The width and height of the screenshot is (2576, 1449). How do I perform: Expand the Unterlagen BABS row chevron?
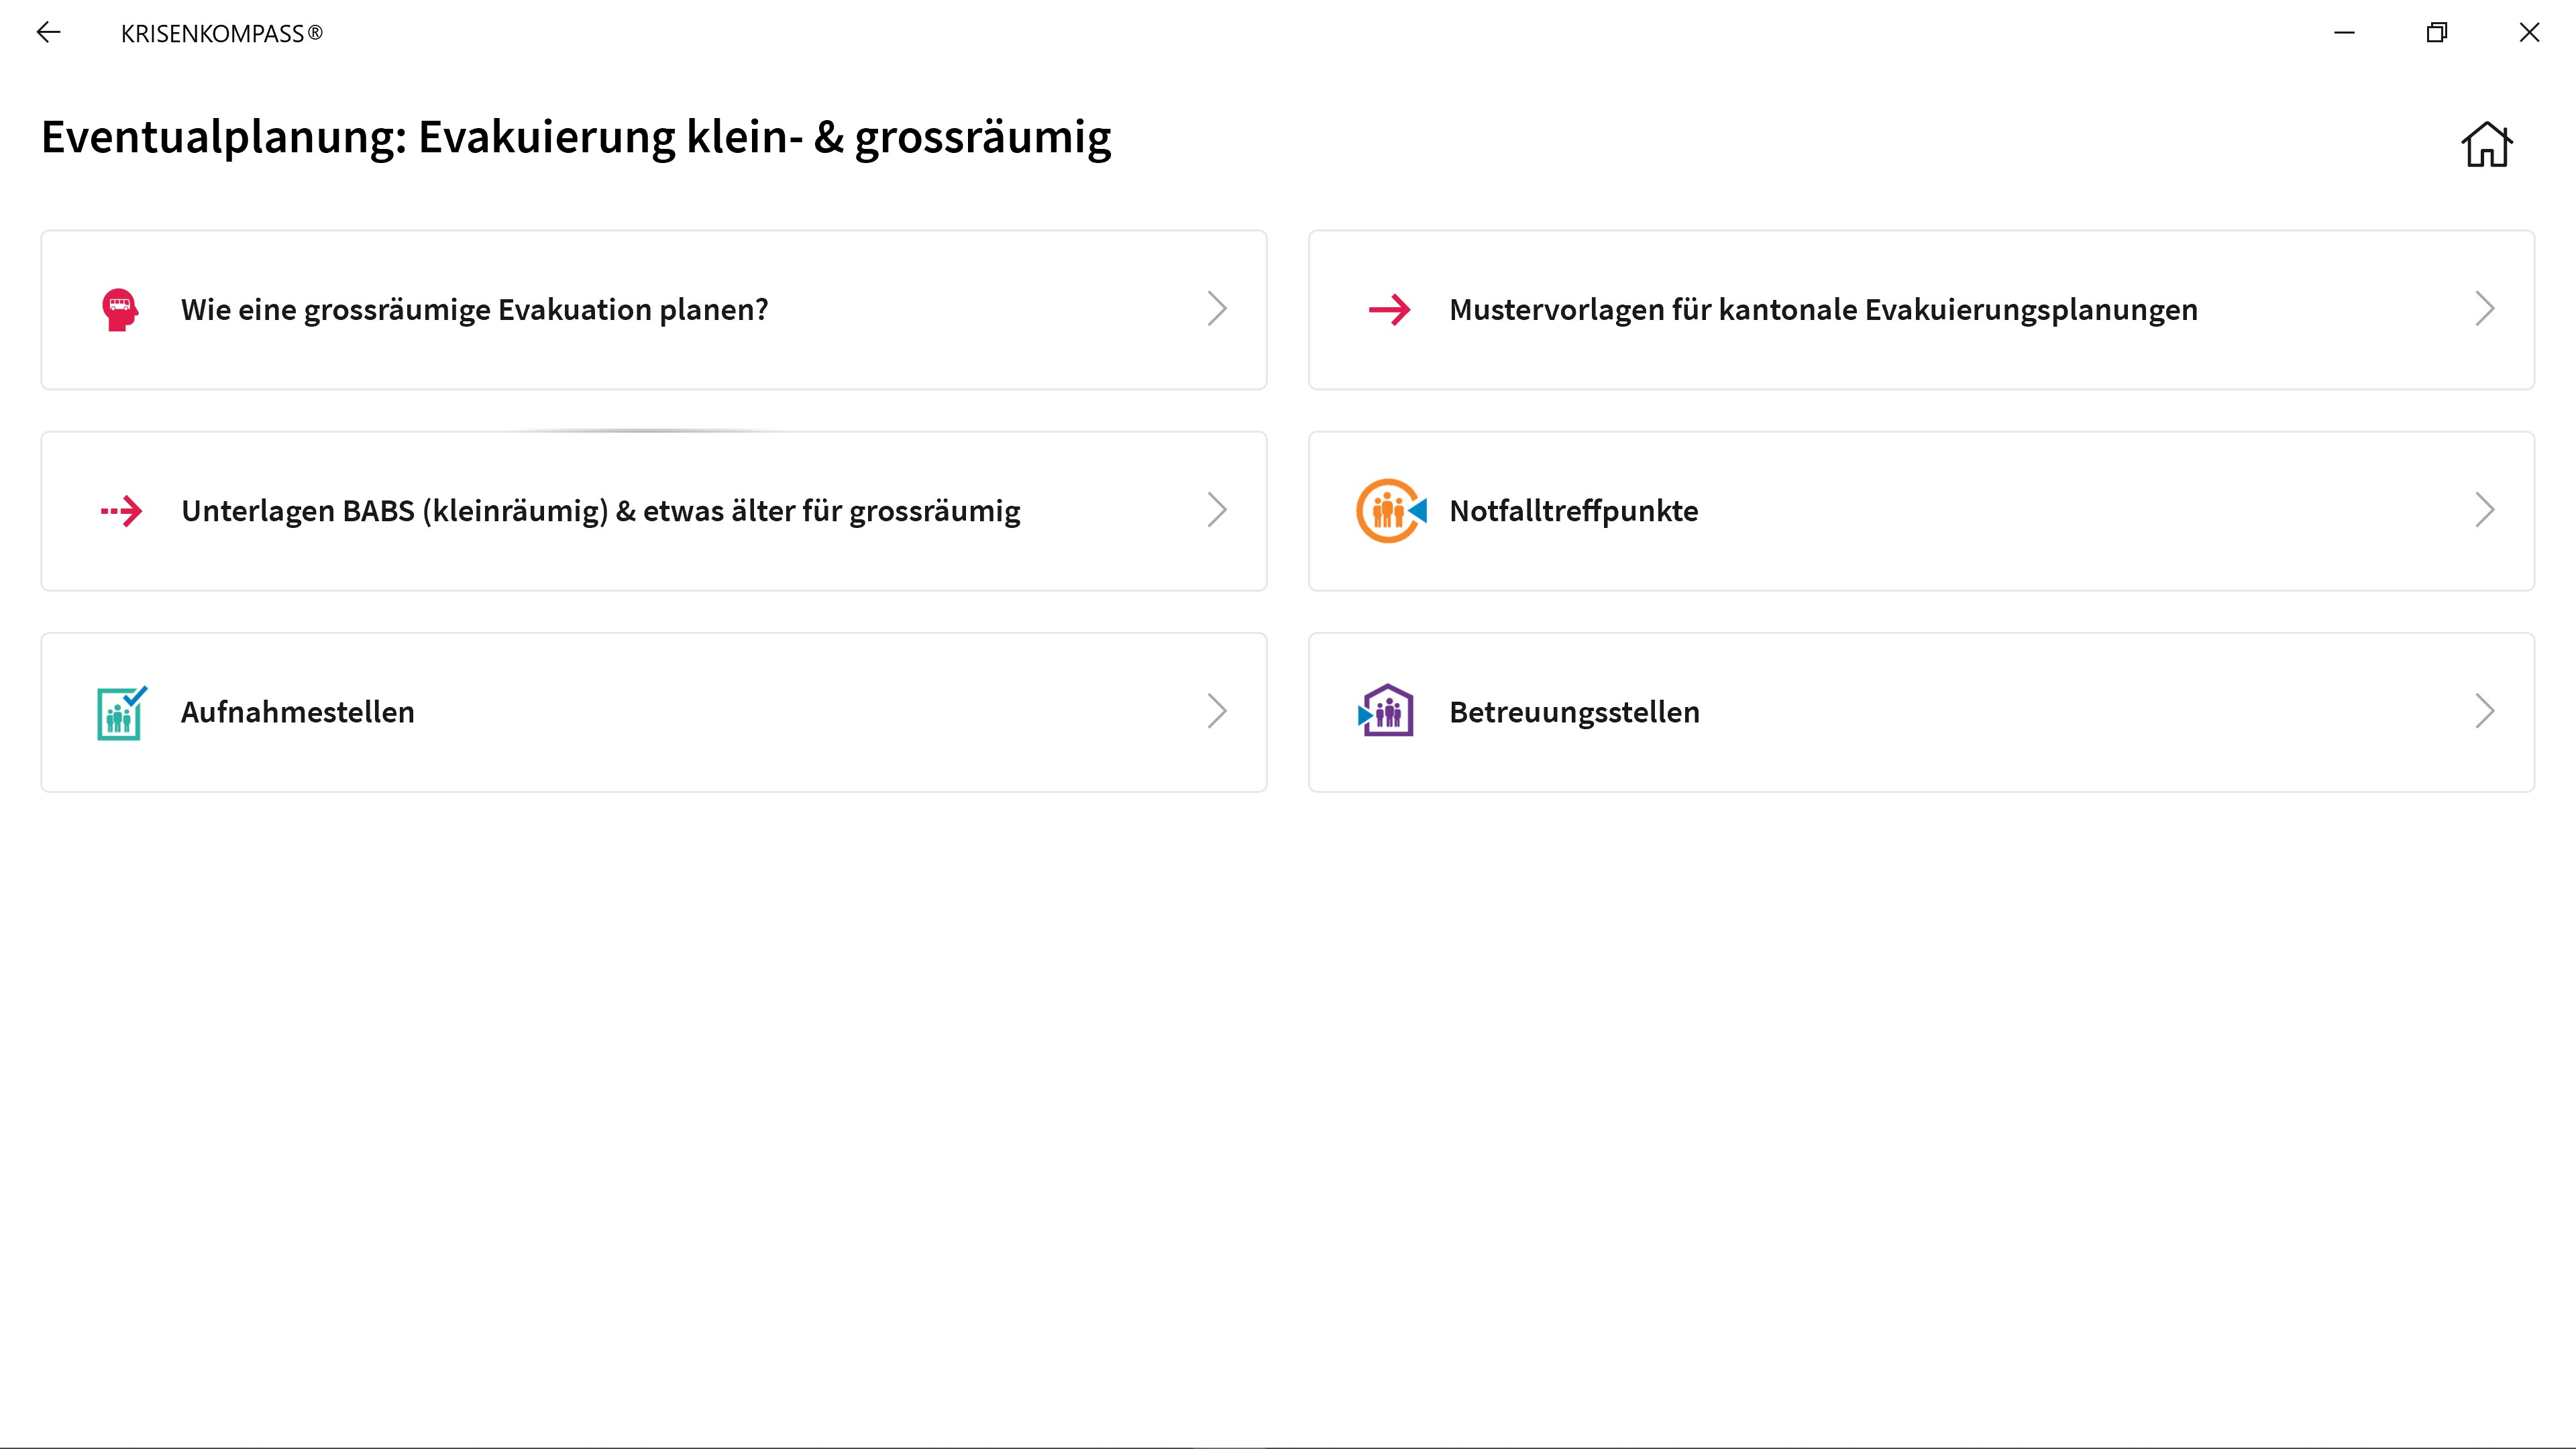[x=1216, y=510]
